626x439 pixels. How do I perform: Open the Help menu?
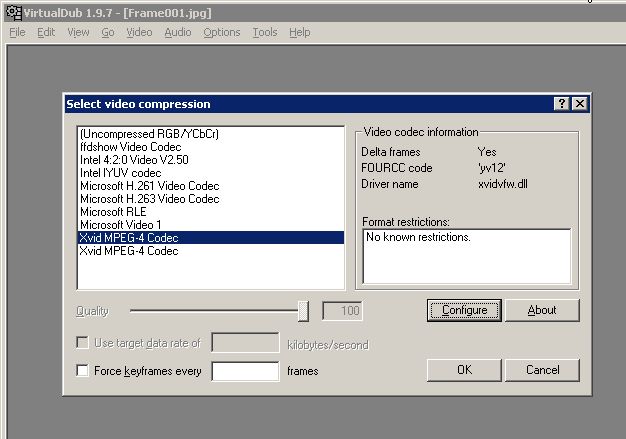tap(300, 32)
